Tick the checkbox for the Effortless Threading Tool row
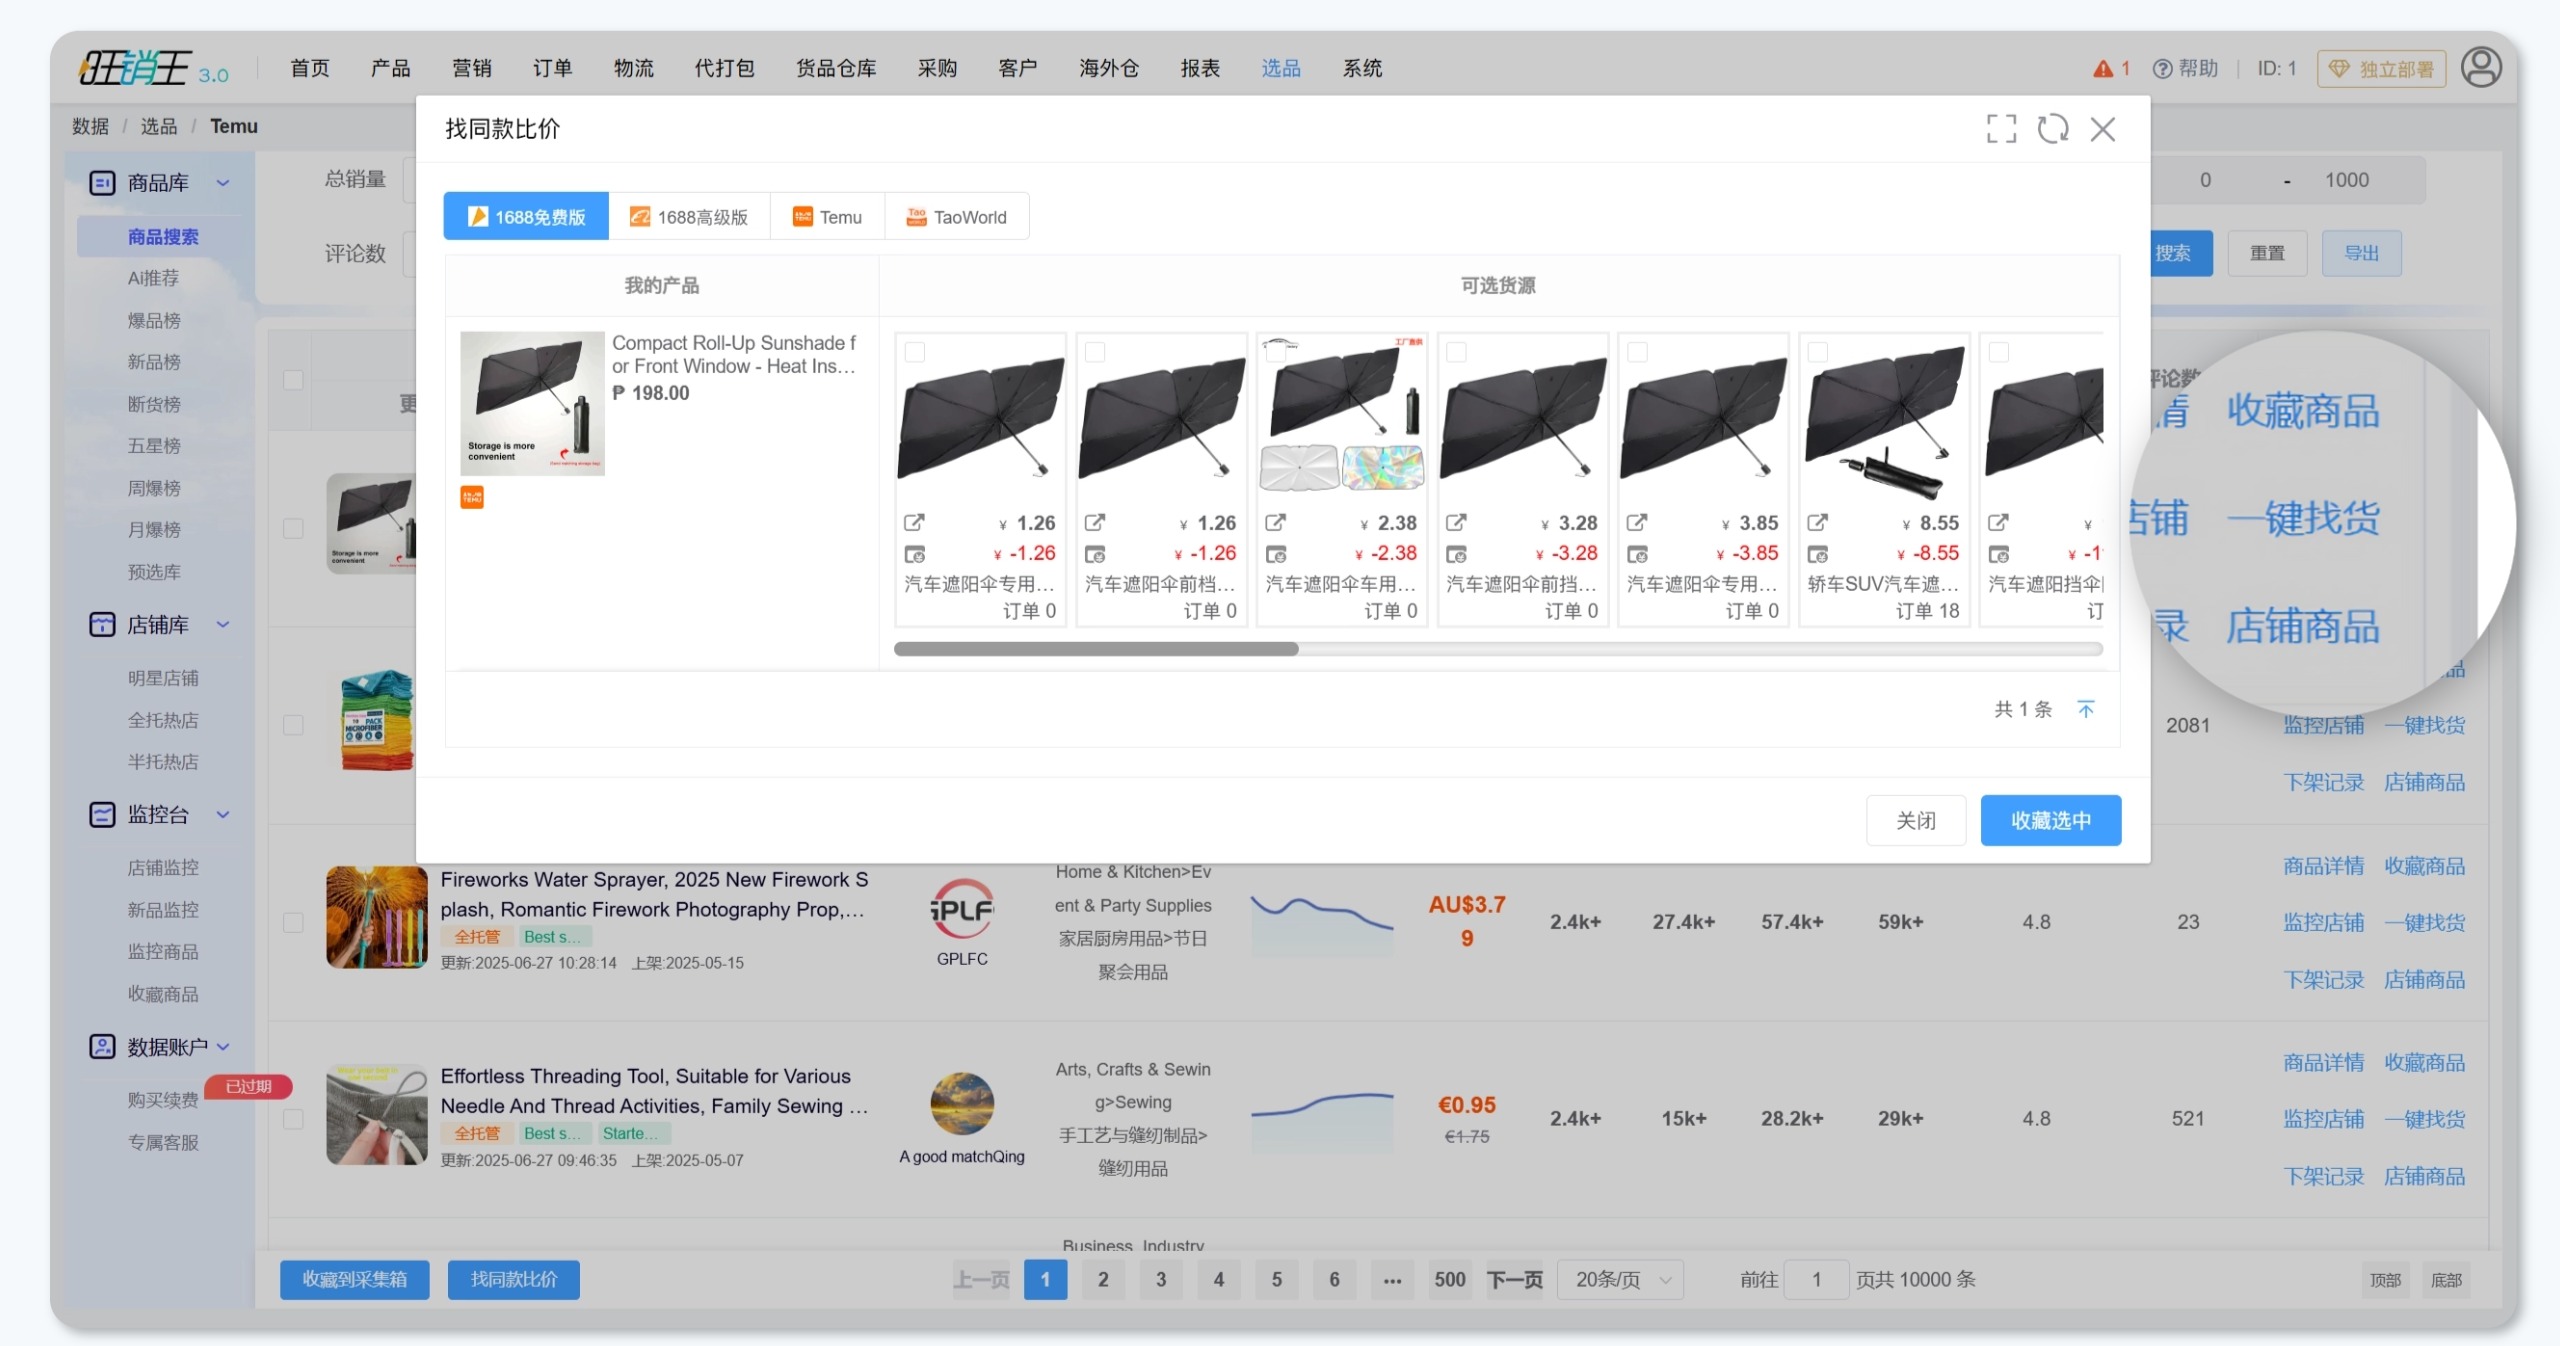The width and height of the screenshot is (2560, 1346). (293, 1119)
